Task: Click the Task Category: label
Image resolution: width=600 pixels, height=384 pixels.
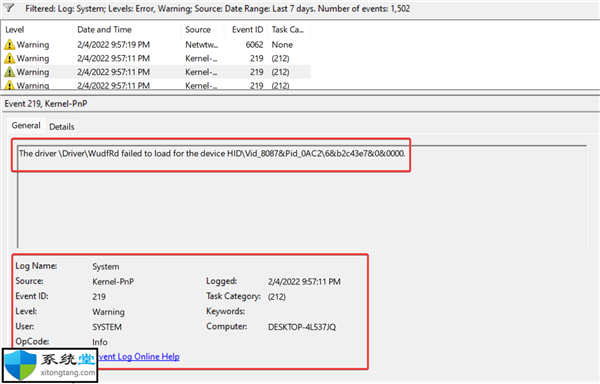Action: point(233,296)
